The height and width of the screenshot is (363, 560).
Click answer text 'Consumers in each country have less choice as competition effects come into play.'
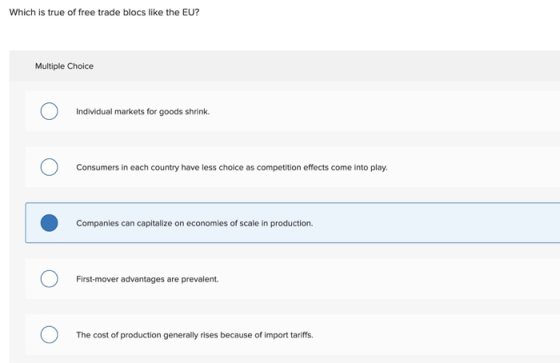coord(232,168)
